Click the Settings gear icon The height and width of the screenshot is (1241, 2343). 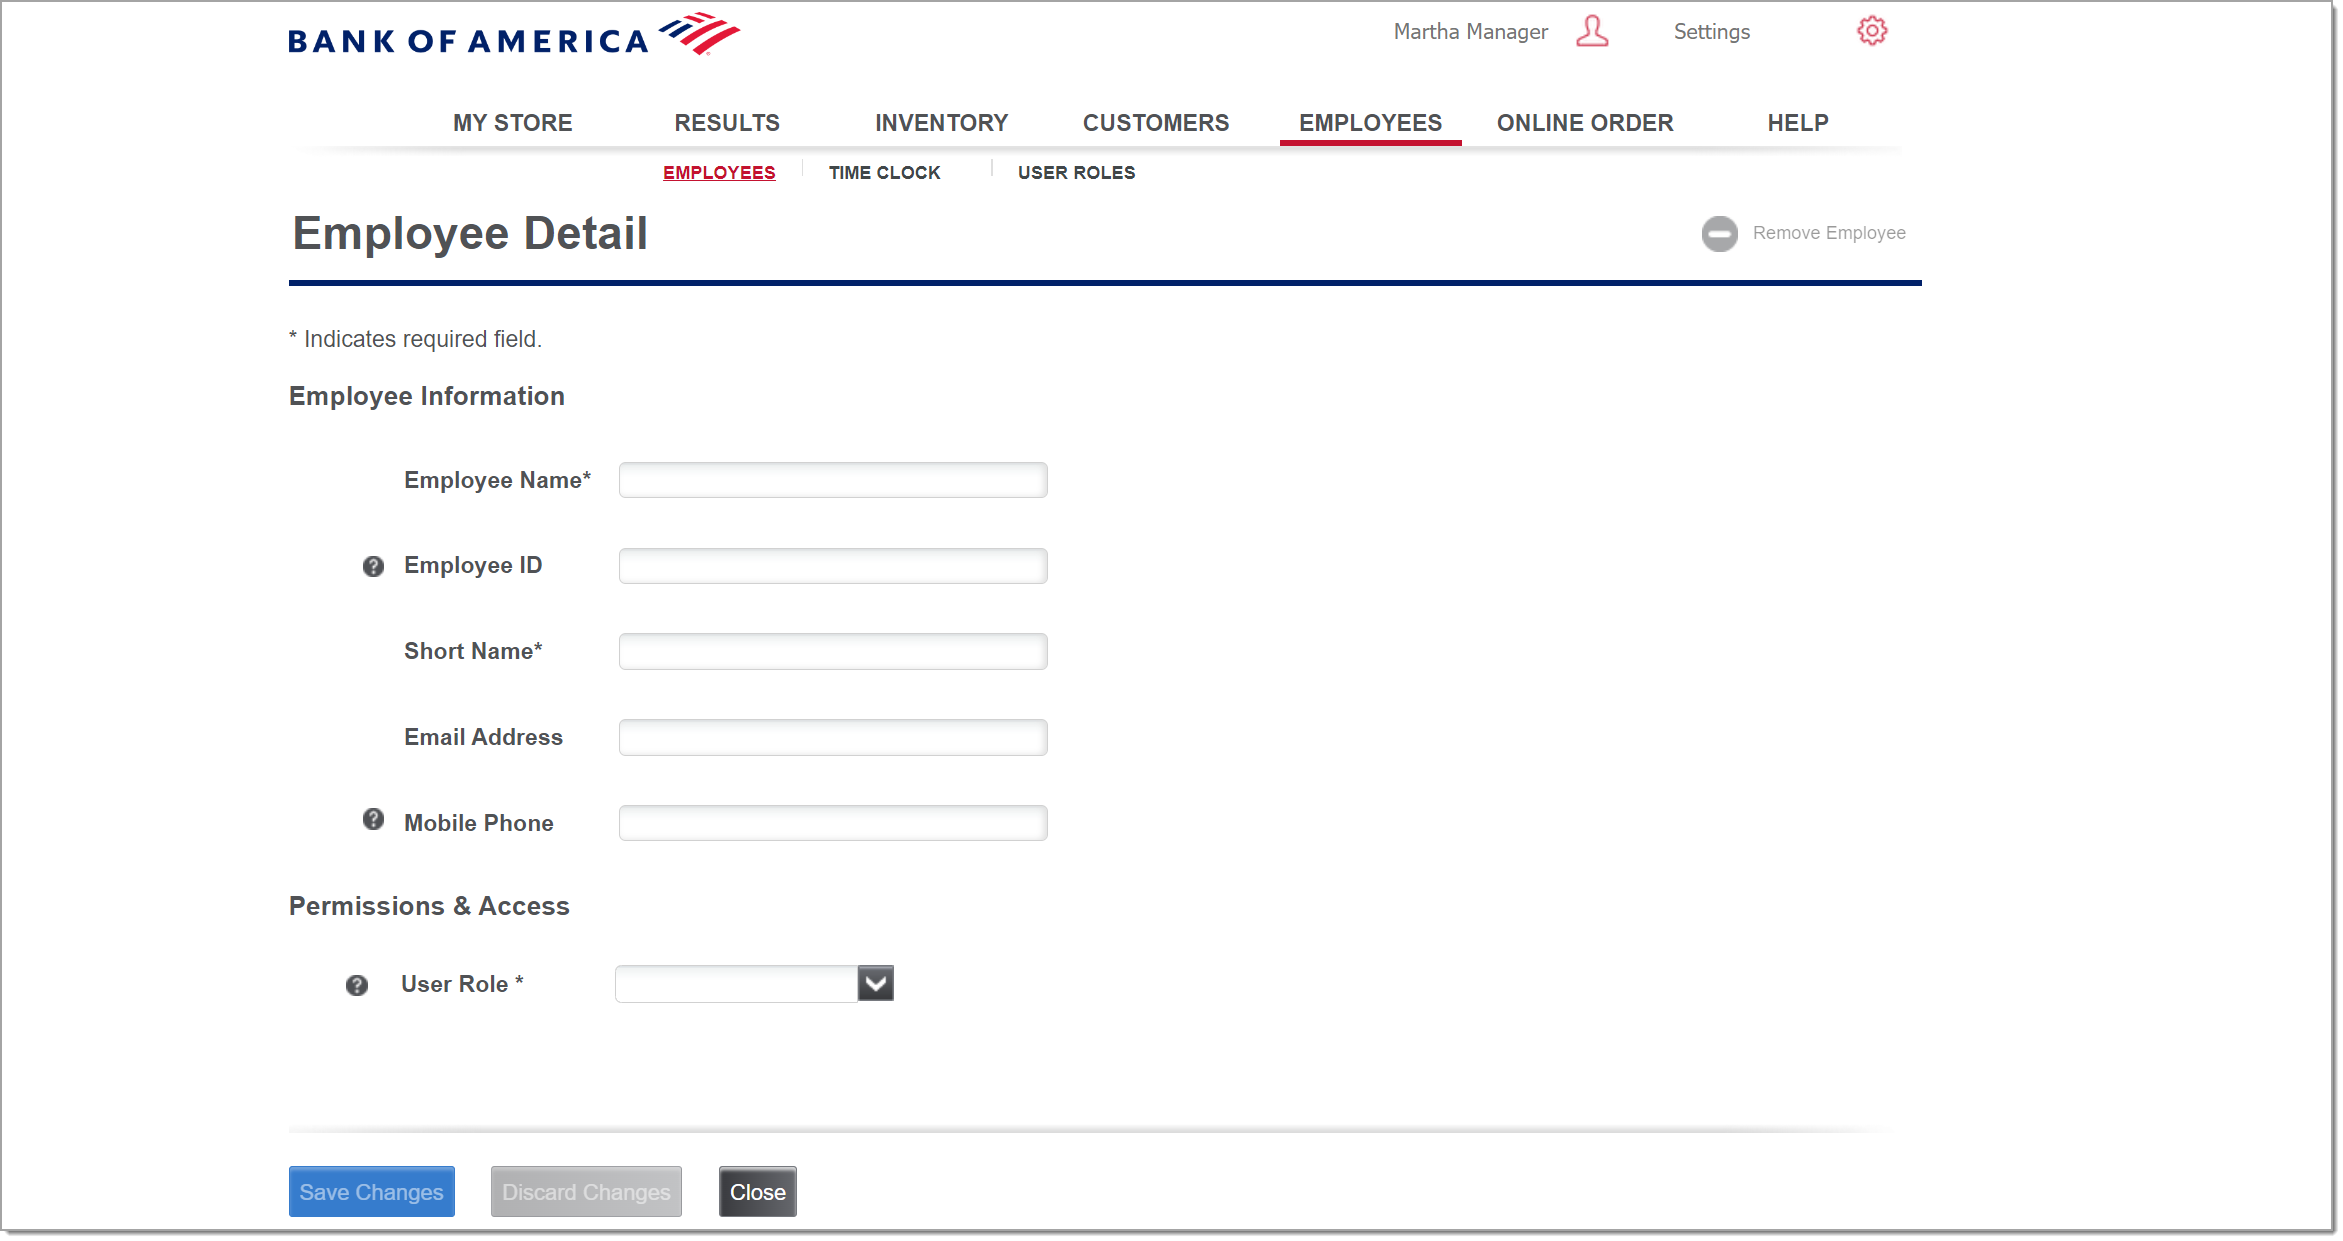1872,31
